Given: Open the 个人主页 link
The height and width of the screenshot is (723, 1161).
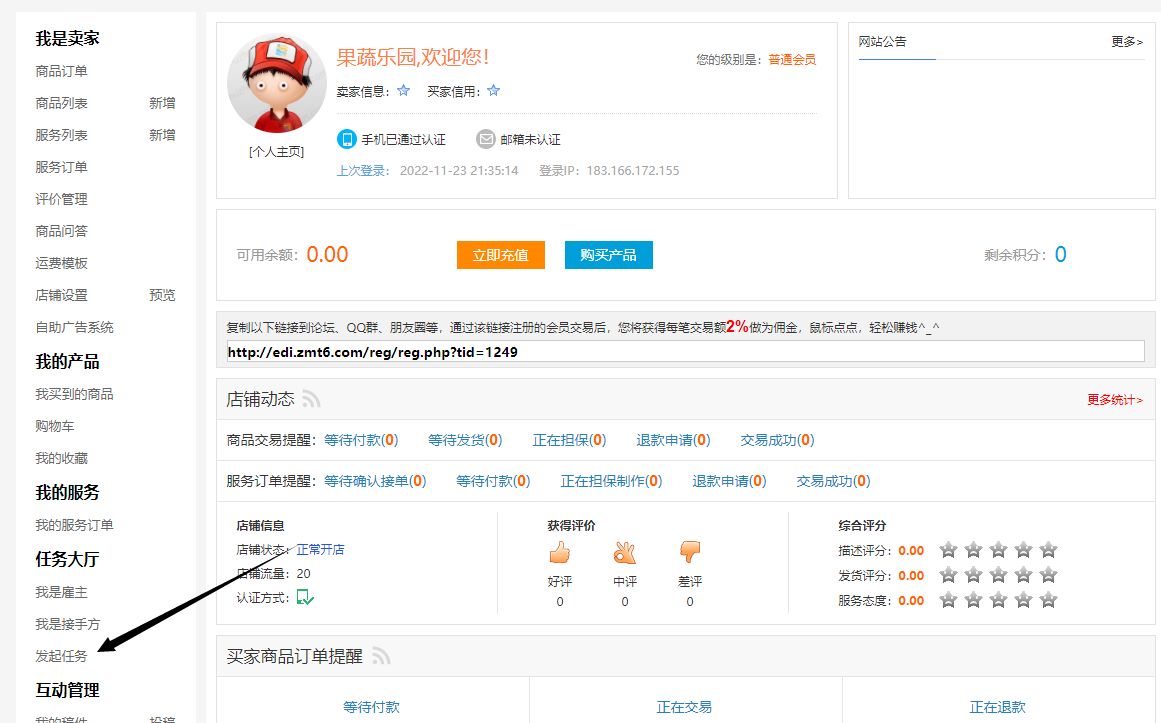Looking at the screenshot, I should pos(276,152).
